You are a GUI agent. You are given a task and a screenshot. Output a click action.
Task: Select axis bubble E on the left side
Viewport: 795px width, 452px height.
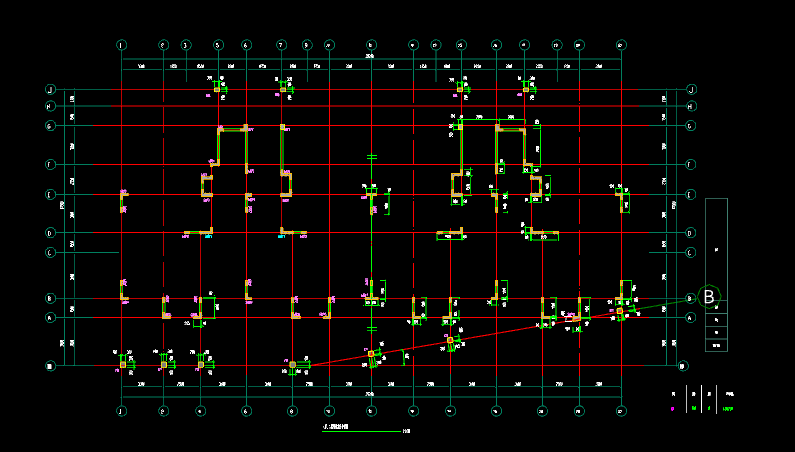(x=50, y=195)
